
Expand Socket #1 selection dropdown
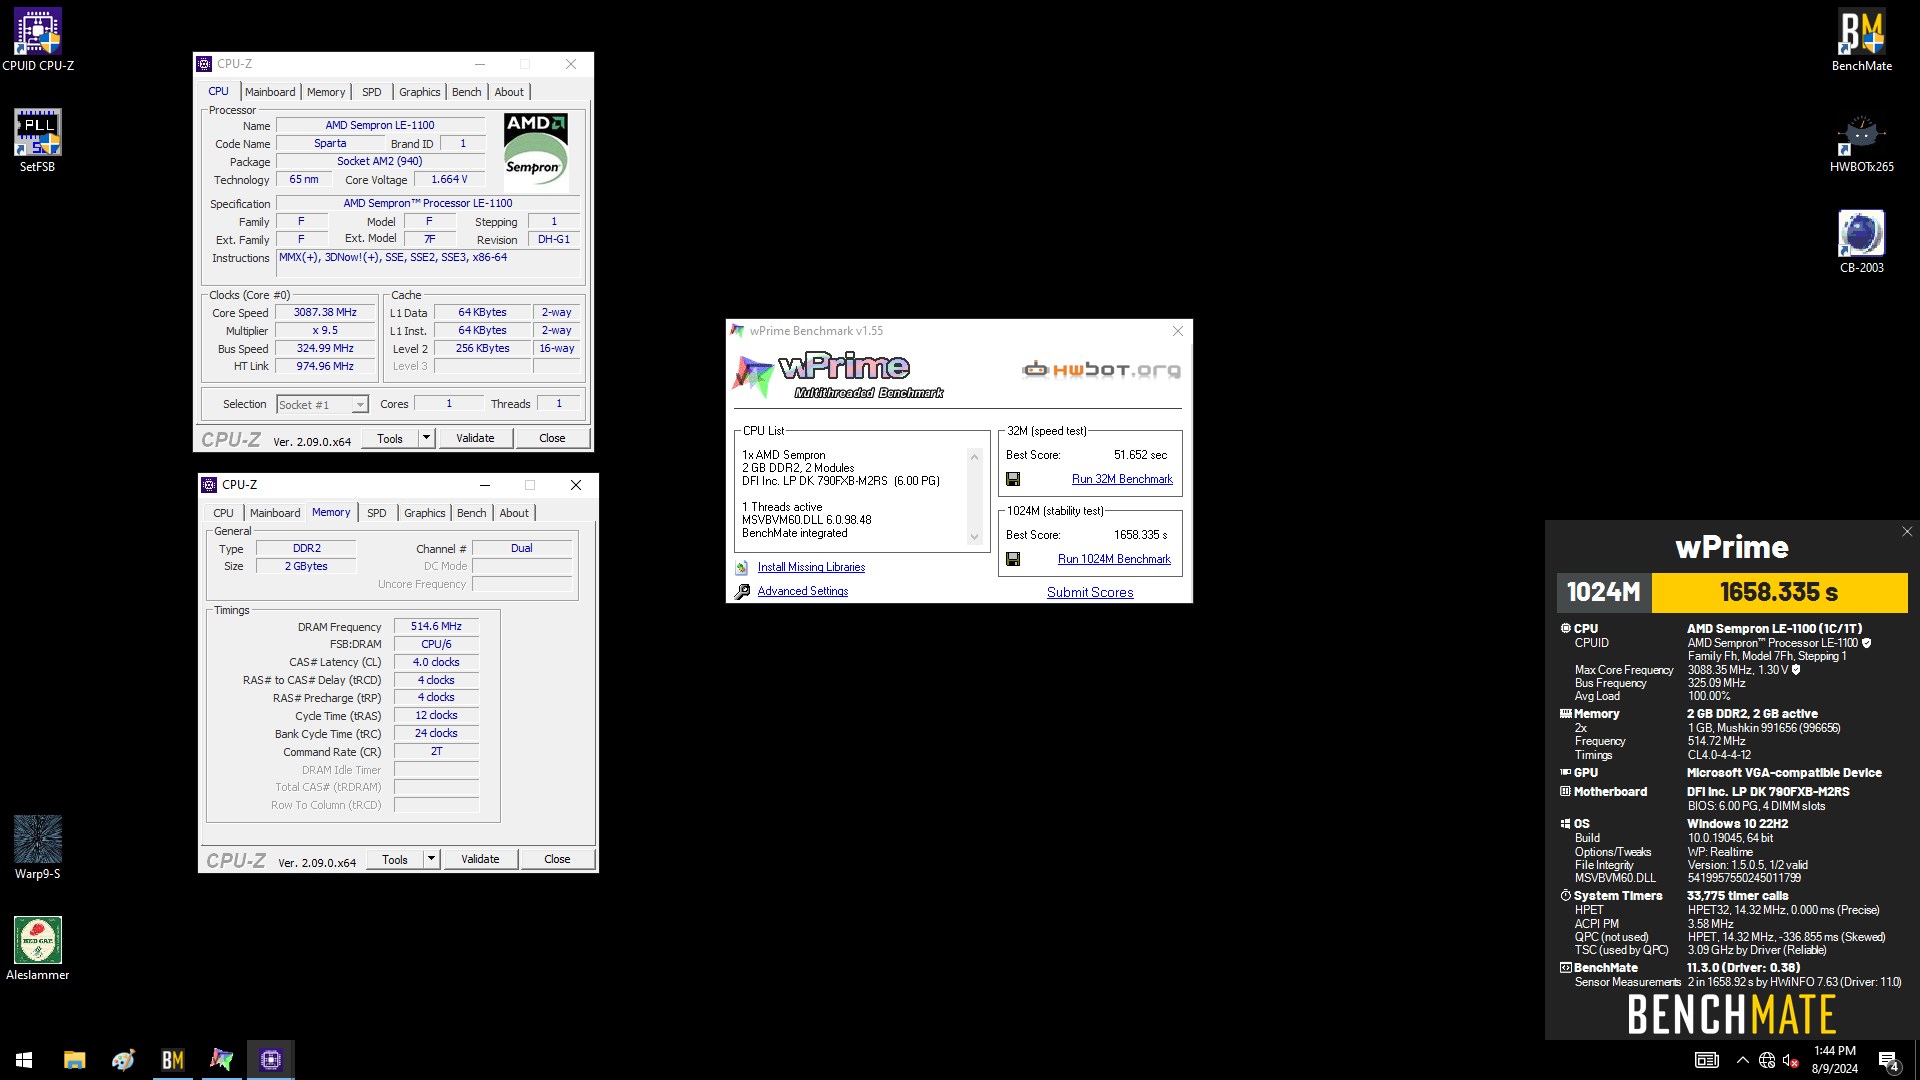pos(360,405)
